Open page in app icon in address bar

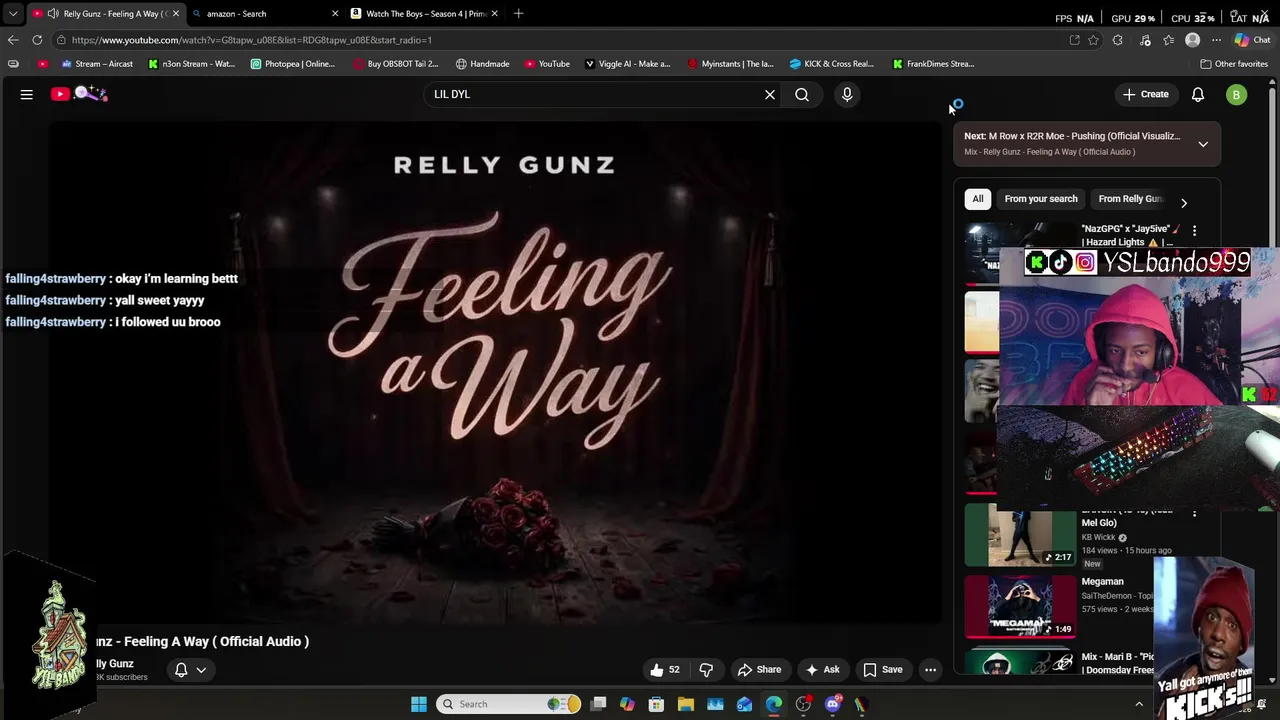coord(1074,40)
